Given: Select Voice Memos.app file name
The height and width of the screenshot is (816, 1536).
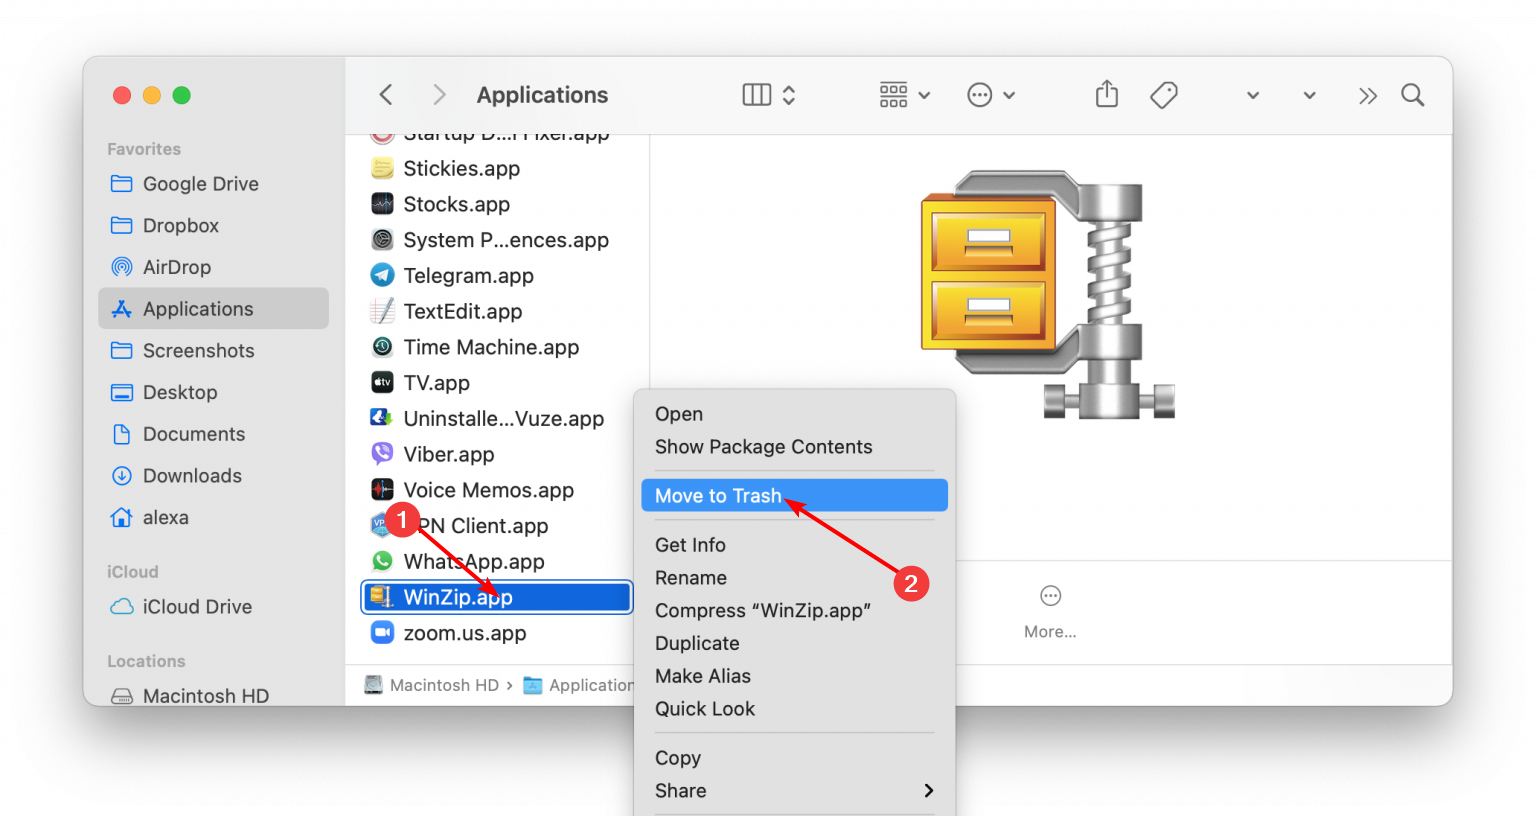Looking at the screenshot, I should point(488,490).
